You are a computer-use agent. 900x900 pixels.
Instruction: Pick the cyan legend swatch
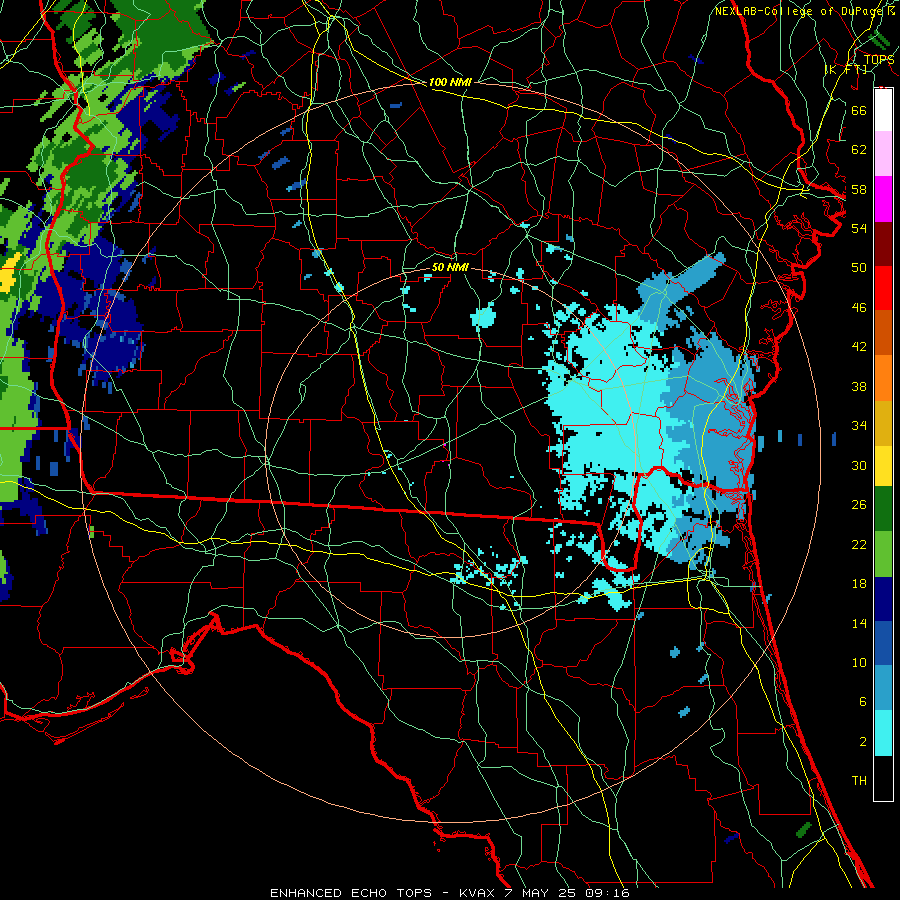pos(883,733)
